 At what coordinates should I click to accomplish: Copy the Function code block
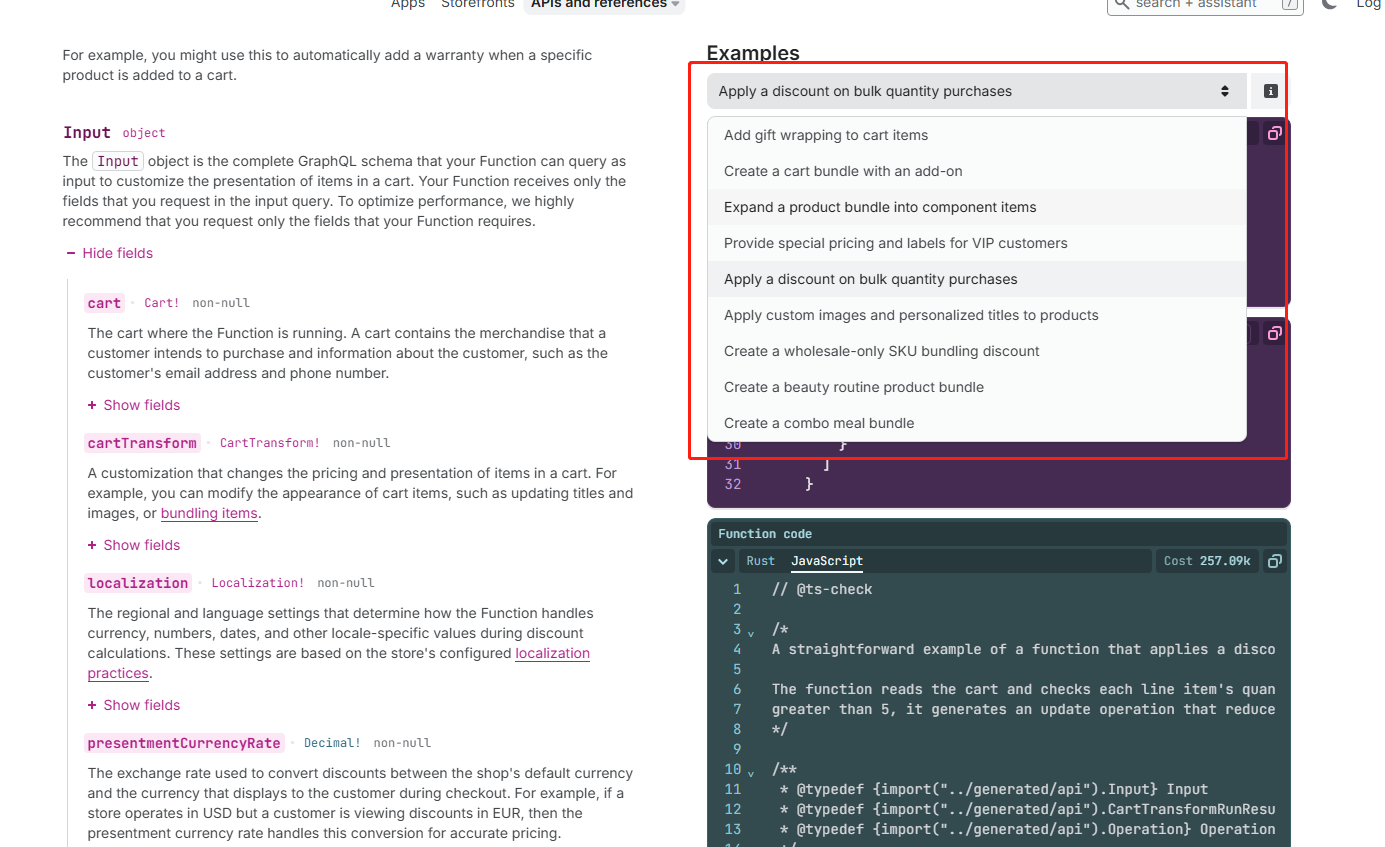click(1274, 561)
